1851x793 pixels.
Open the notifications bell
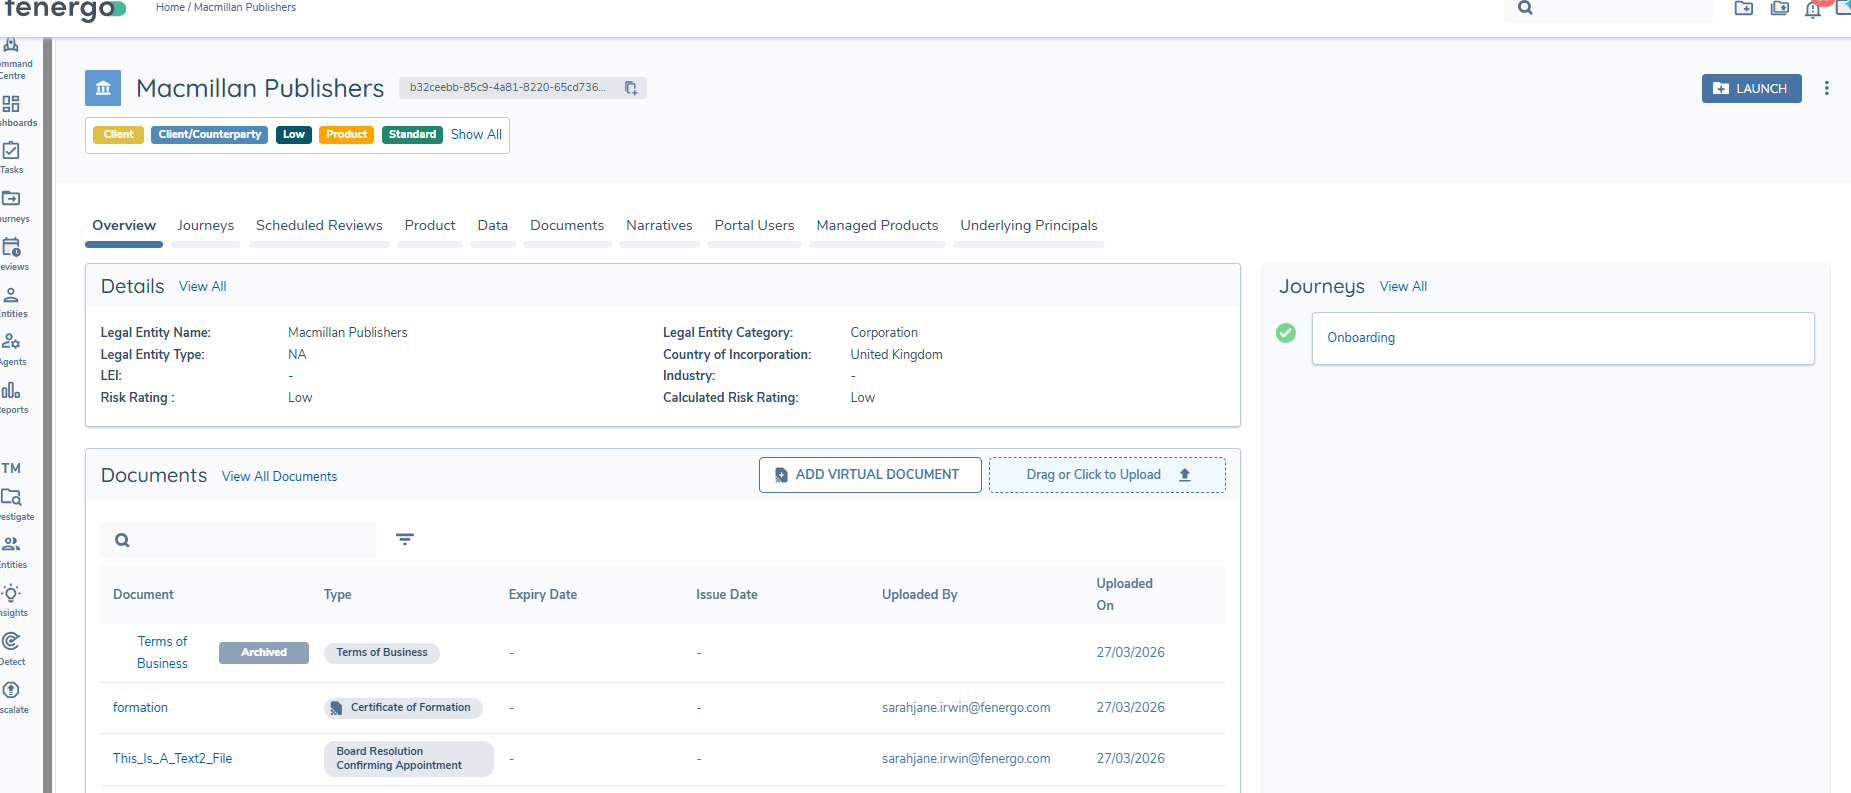(x=1813, y=9)
